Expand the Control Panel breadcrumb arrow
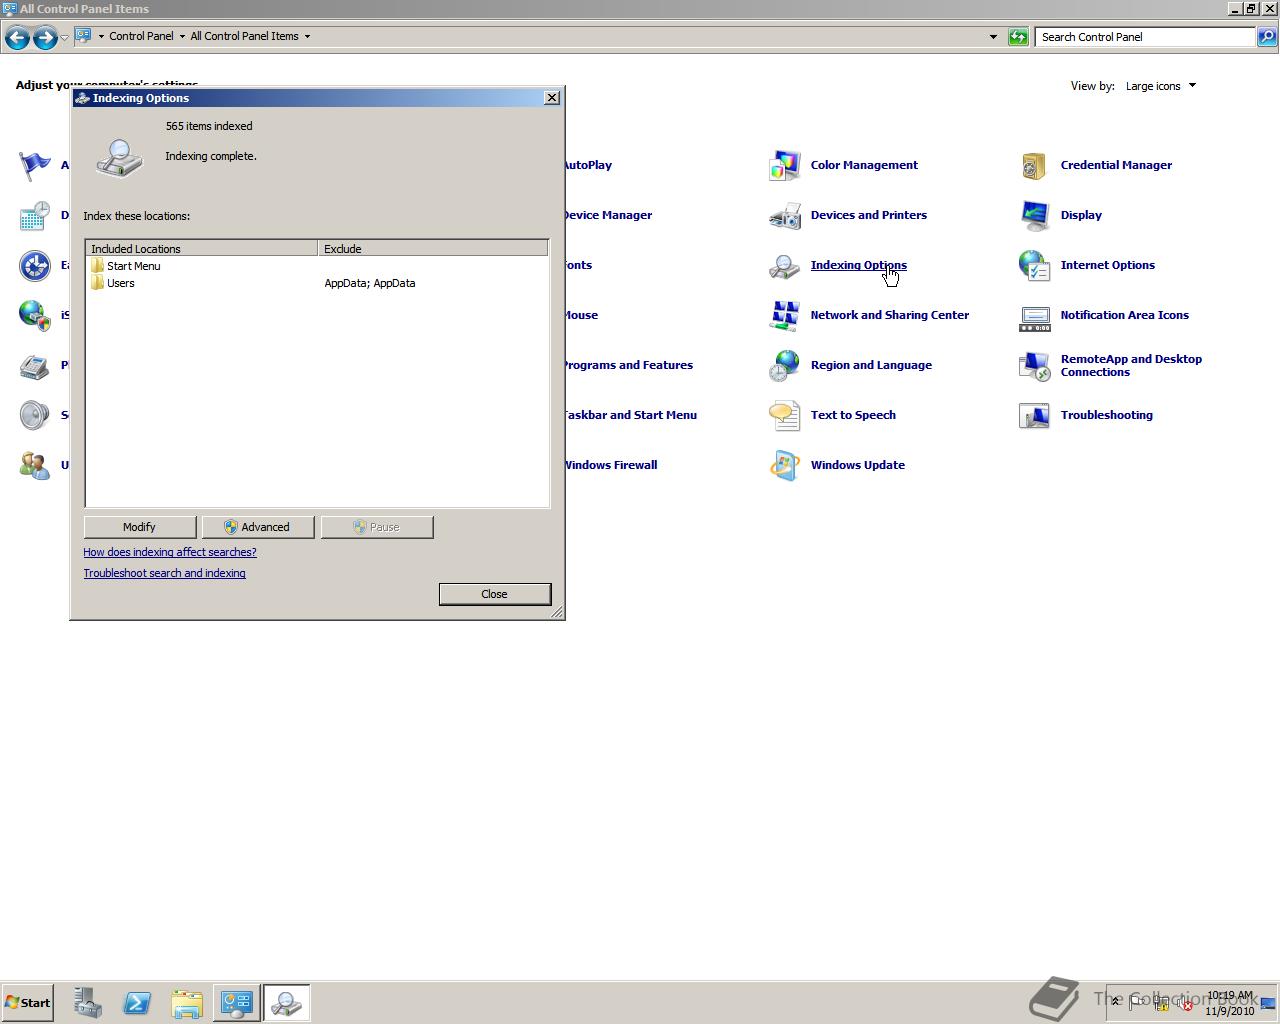This screenshot has height=1024, width=1280. coord(182,36)
